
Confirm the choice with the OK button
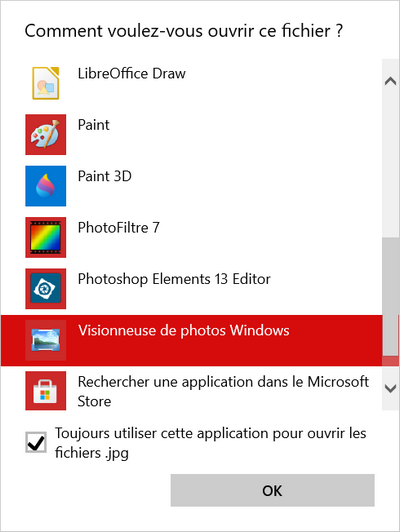[272, 490]
